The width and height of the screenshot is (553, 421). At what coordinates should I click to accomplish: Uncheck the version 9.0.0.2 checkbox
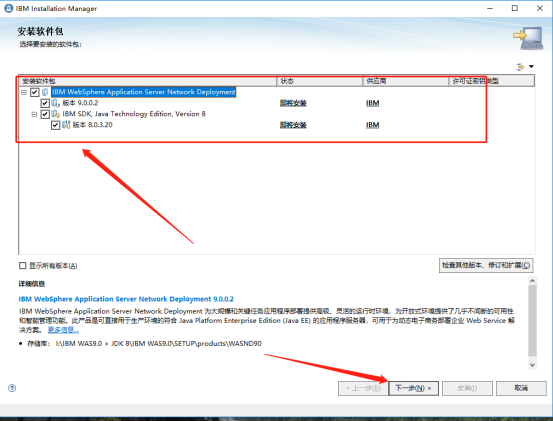[45, 103]
